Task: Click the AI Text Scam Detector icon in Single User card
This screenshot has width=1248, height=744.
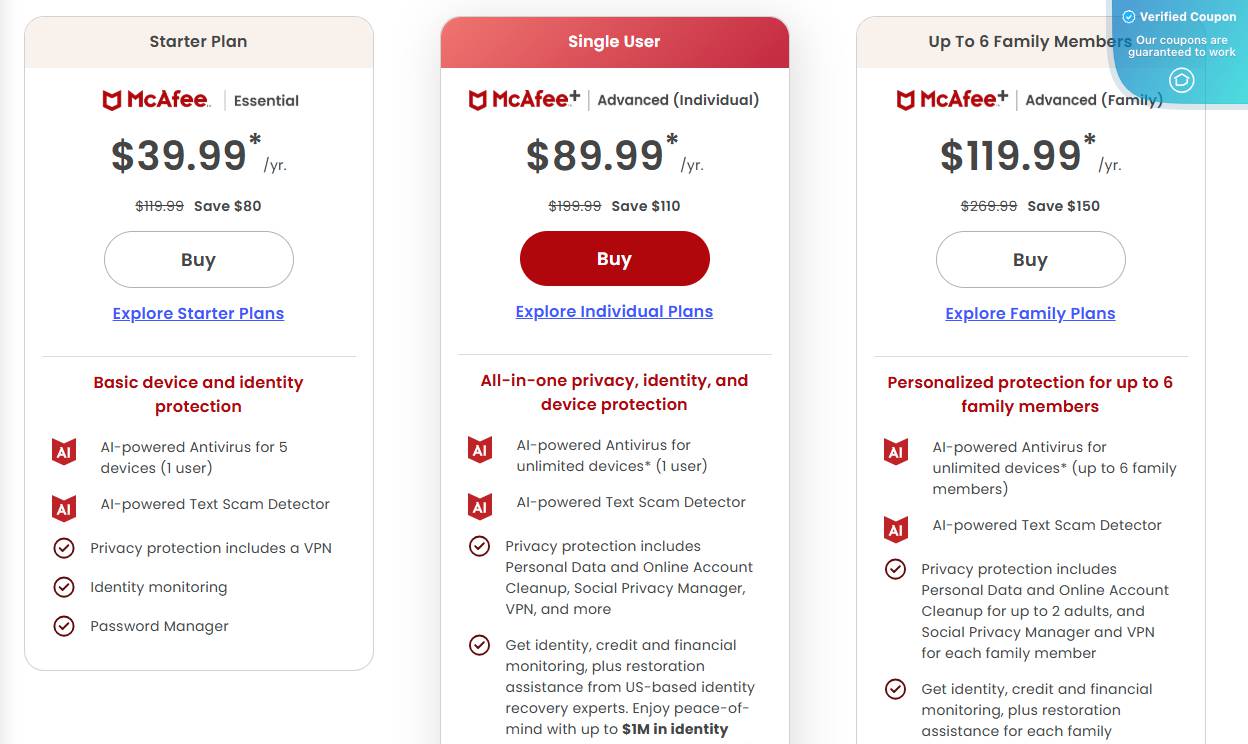Action: [479, 505]
